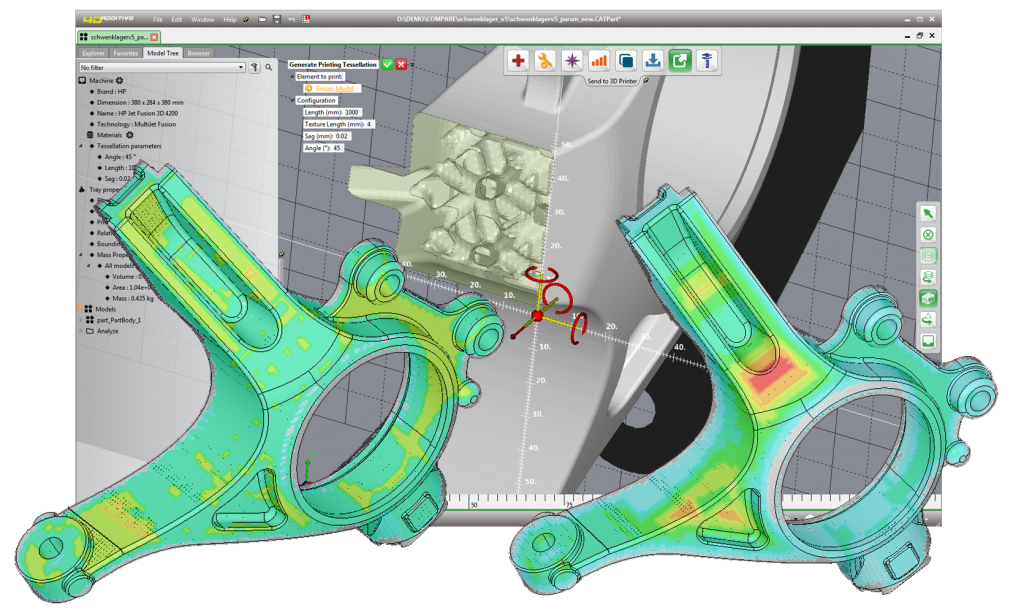The image size is (1024, 613).
Task: Click the layers with arrow icon in right sidebar
Action: click(x=928, y=277)
